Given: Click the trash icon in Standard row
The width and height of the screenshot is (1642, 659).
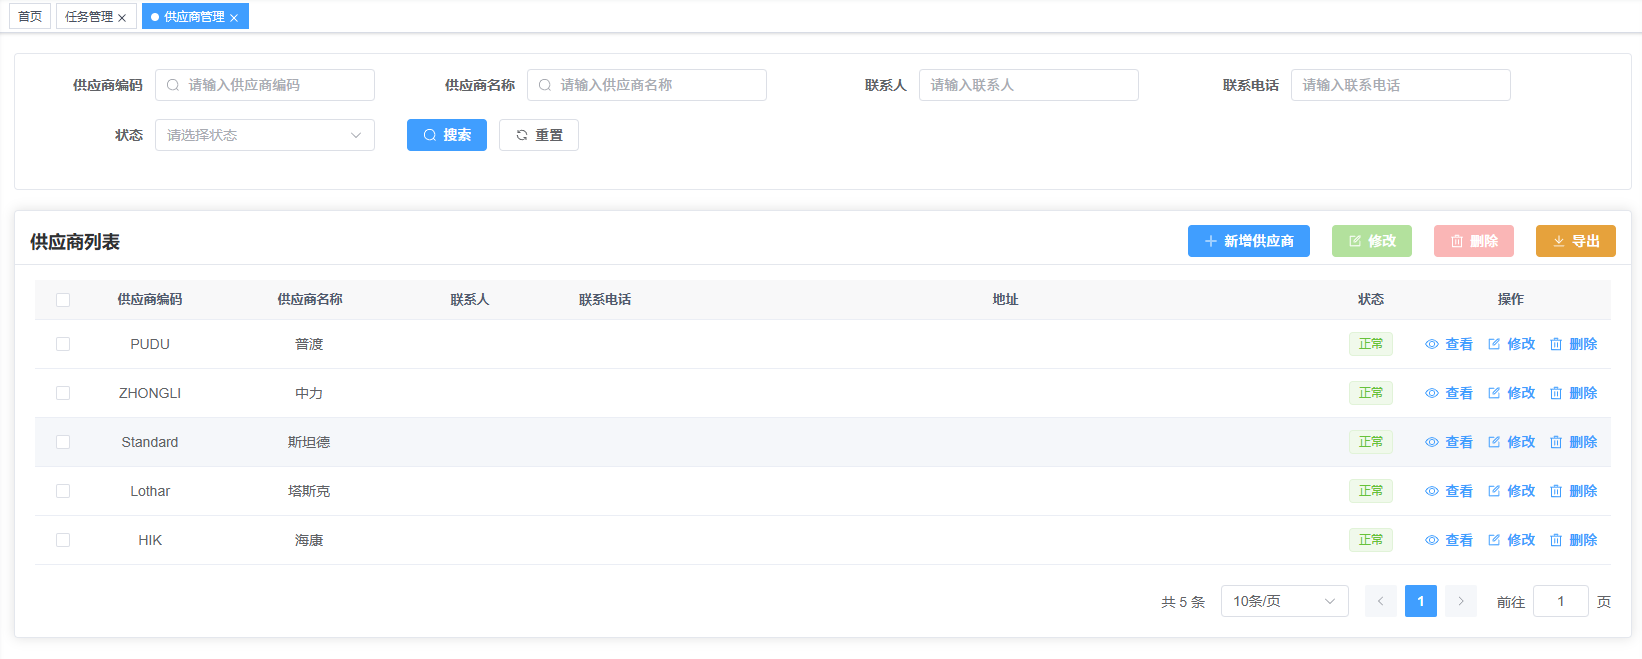Looking at the screenshot, I should click(1556, 442).
